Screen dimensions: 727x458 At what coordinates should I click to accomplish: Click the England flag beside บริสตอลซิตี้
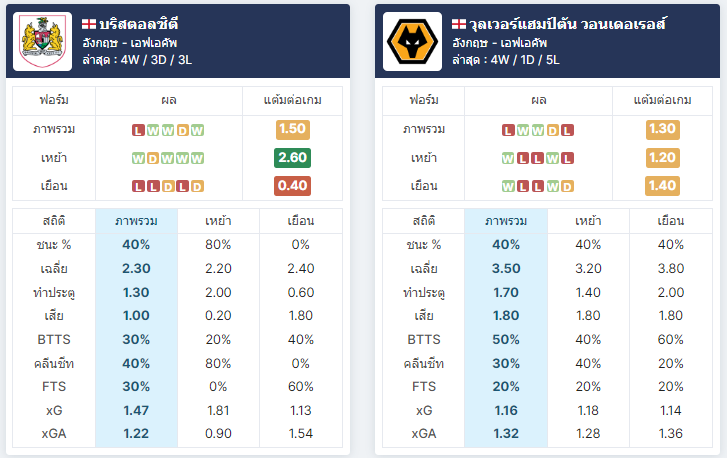coord(89,24)
